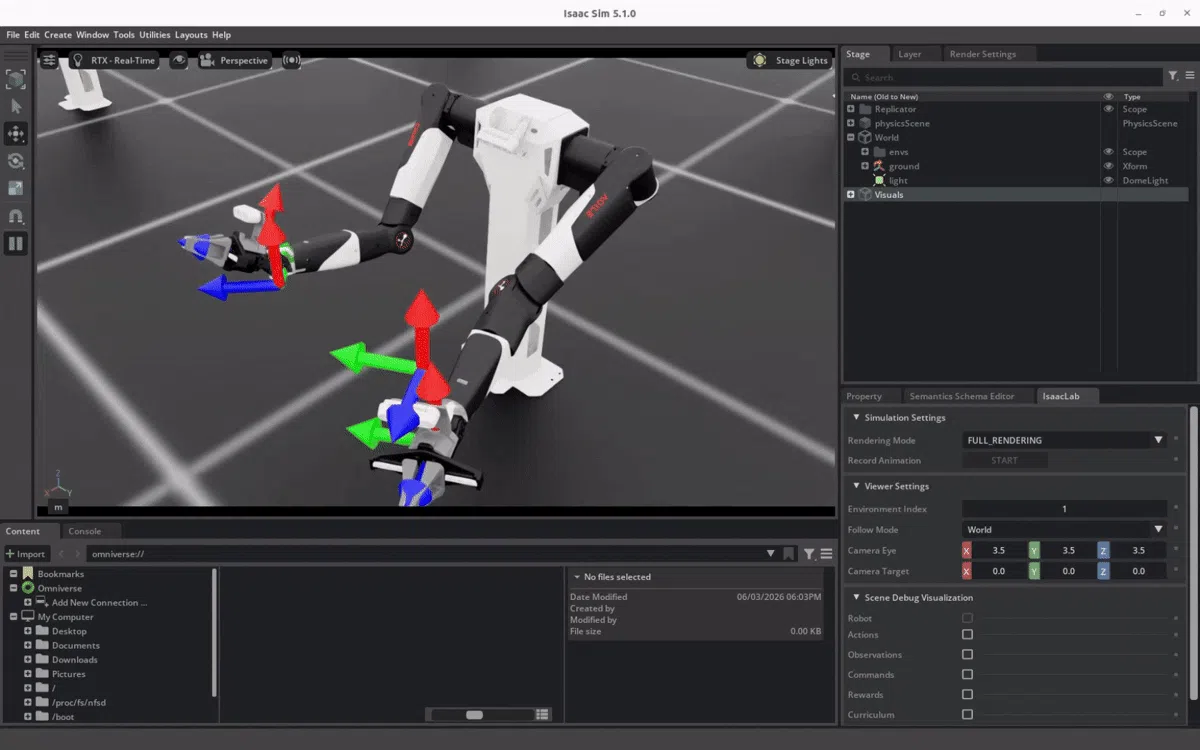Activate the Move tool in the left toolbar

pos(16,133)
